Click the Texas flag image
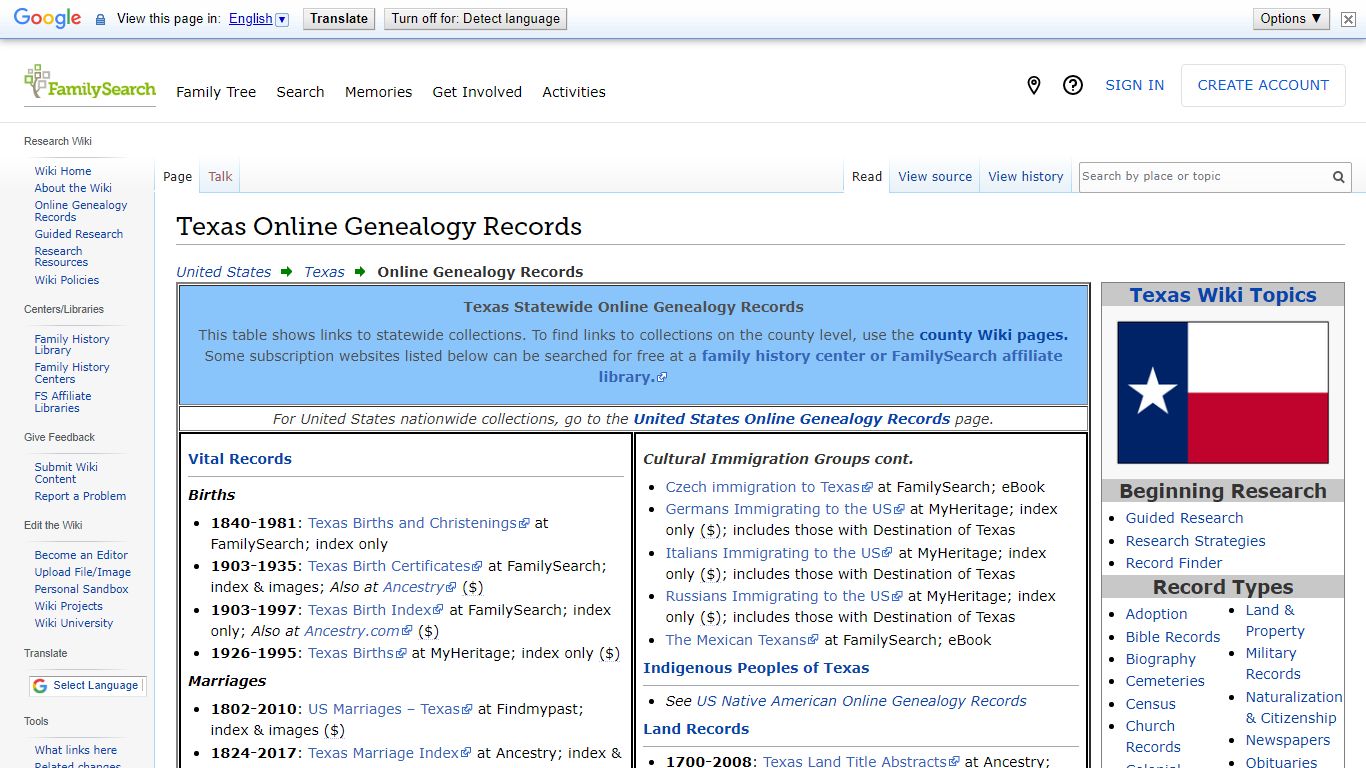The image size is (1366, 768). [x=1222, y=392]
